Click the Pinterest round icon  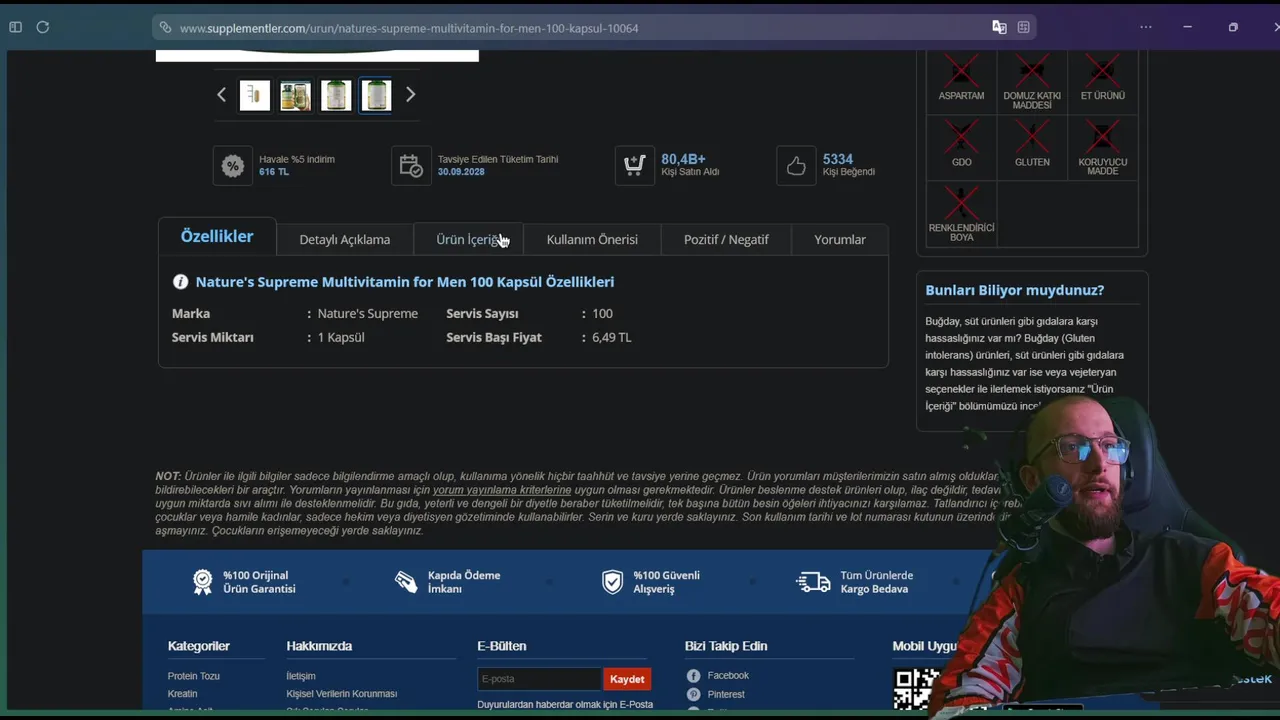(x=694, y=694)
